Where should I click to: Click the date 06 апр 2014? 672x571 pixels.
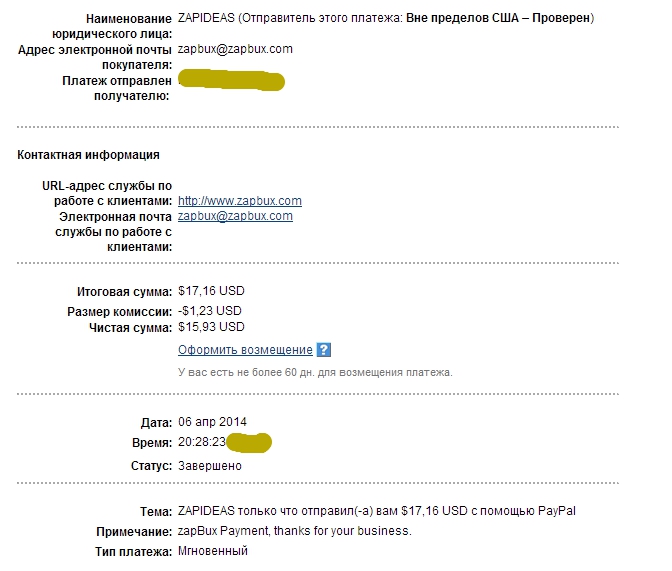pyautogui.click(x=213, y=422)
